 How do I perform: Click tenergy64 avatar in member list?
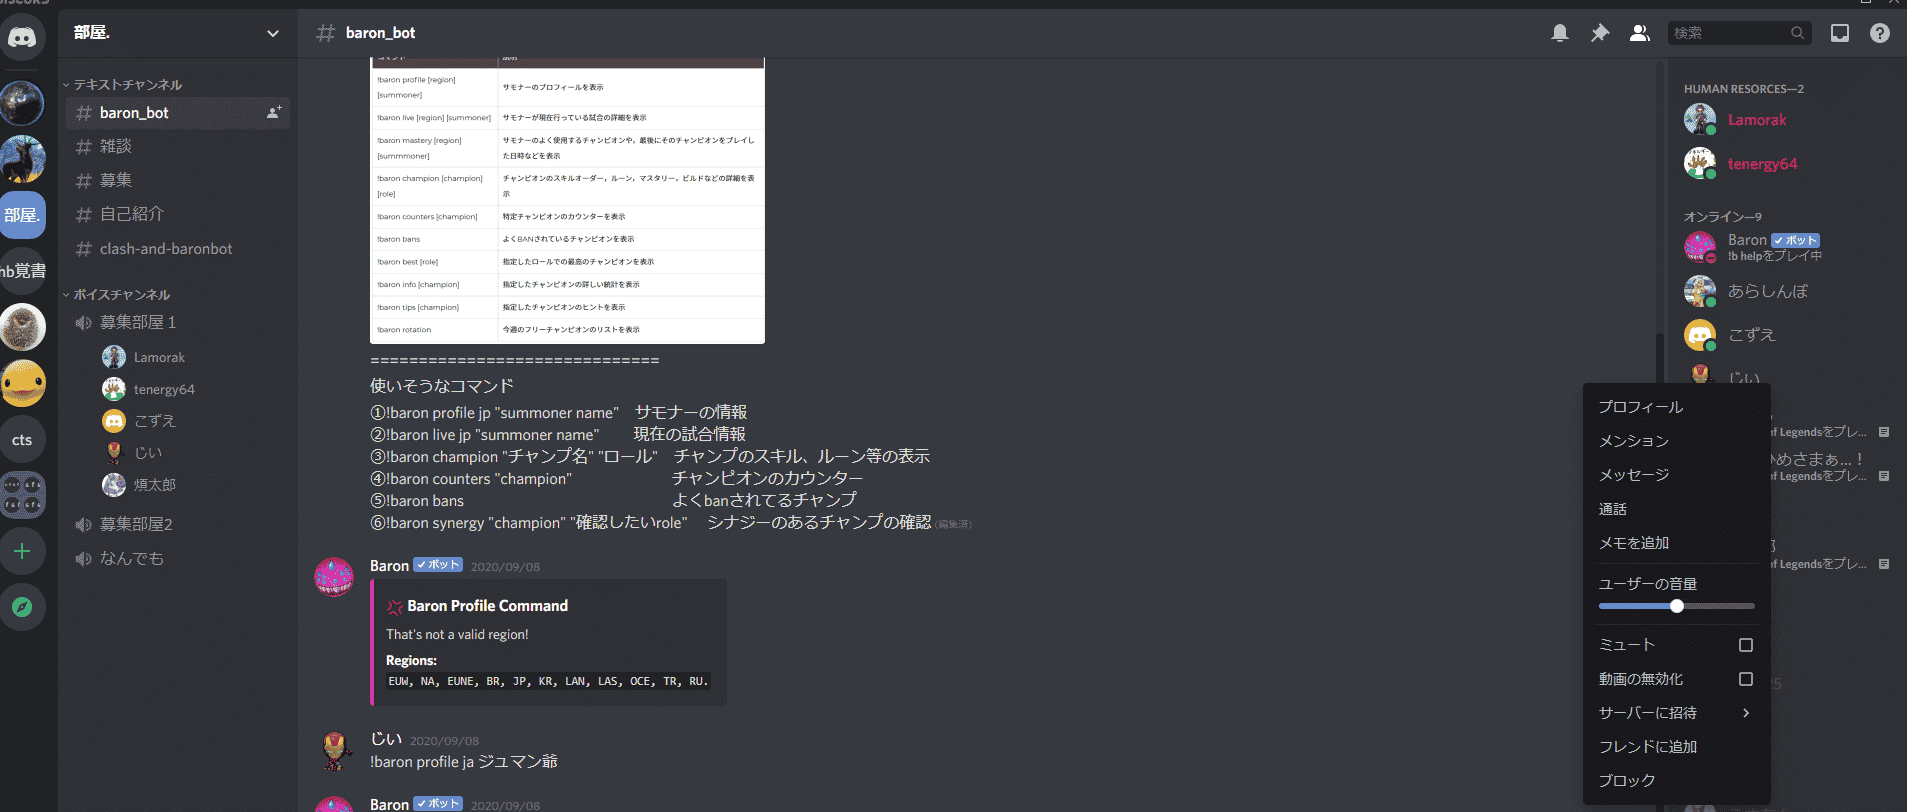[1700, 164]
